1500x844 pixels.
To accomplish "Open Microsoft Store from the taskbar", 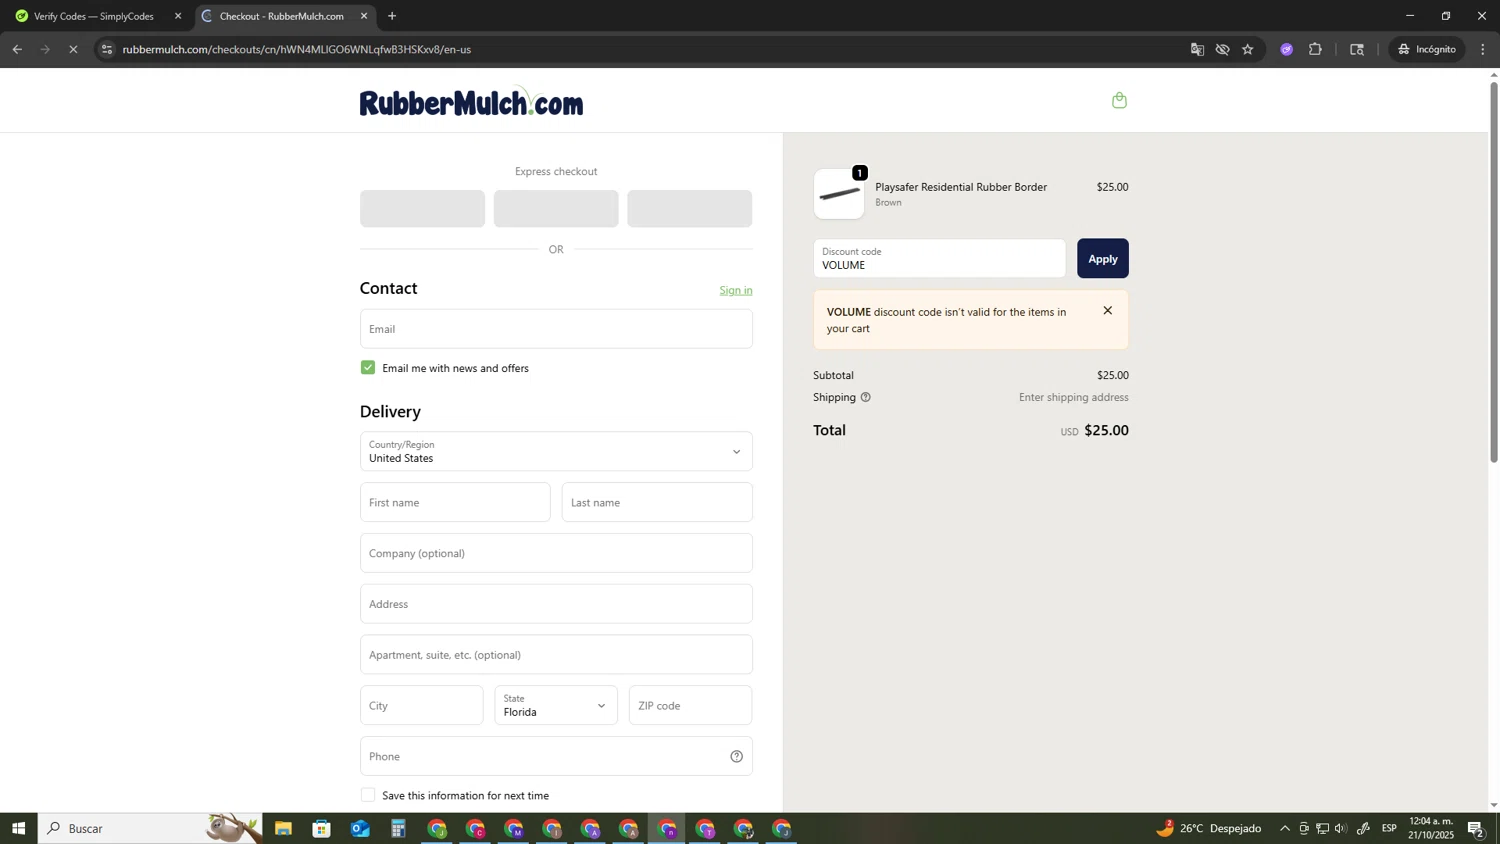I will 321,828.
